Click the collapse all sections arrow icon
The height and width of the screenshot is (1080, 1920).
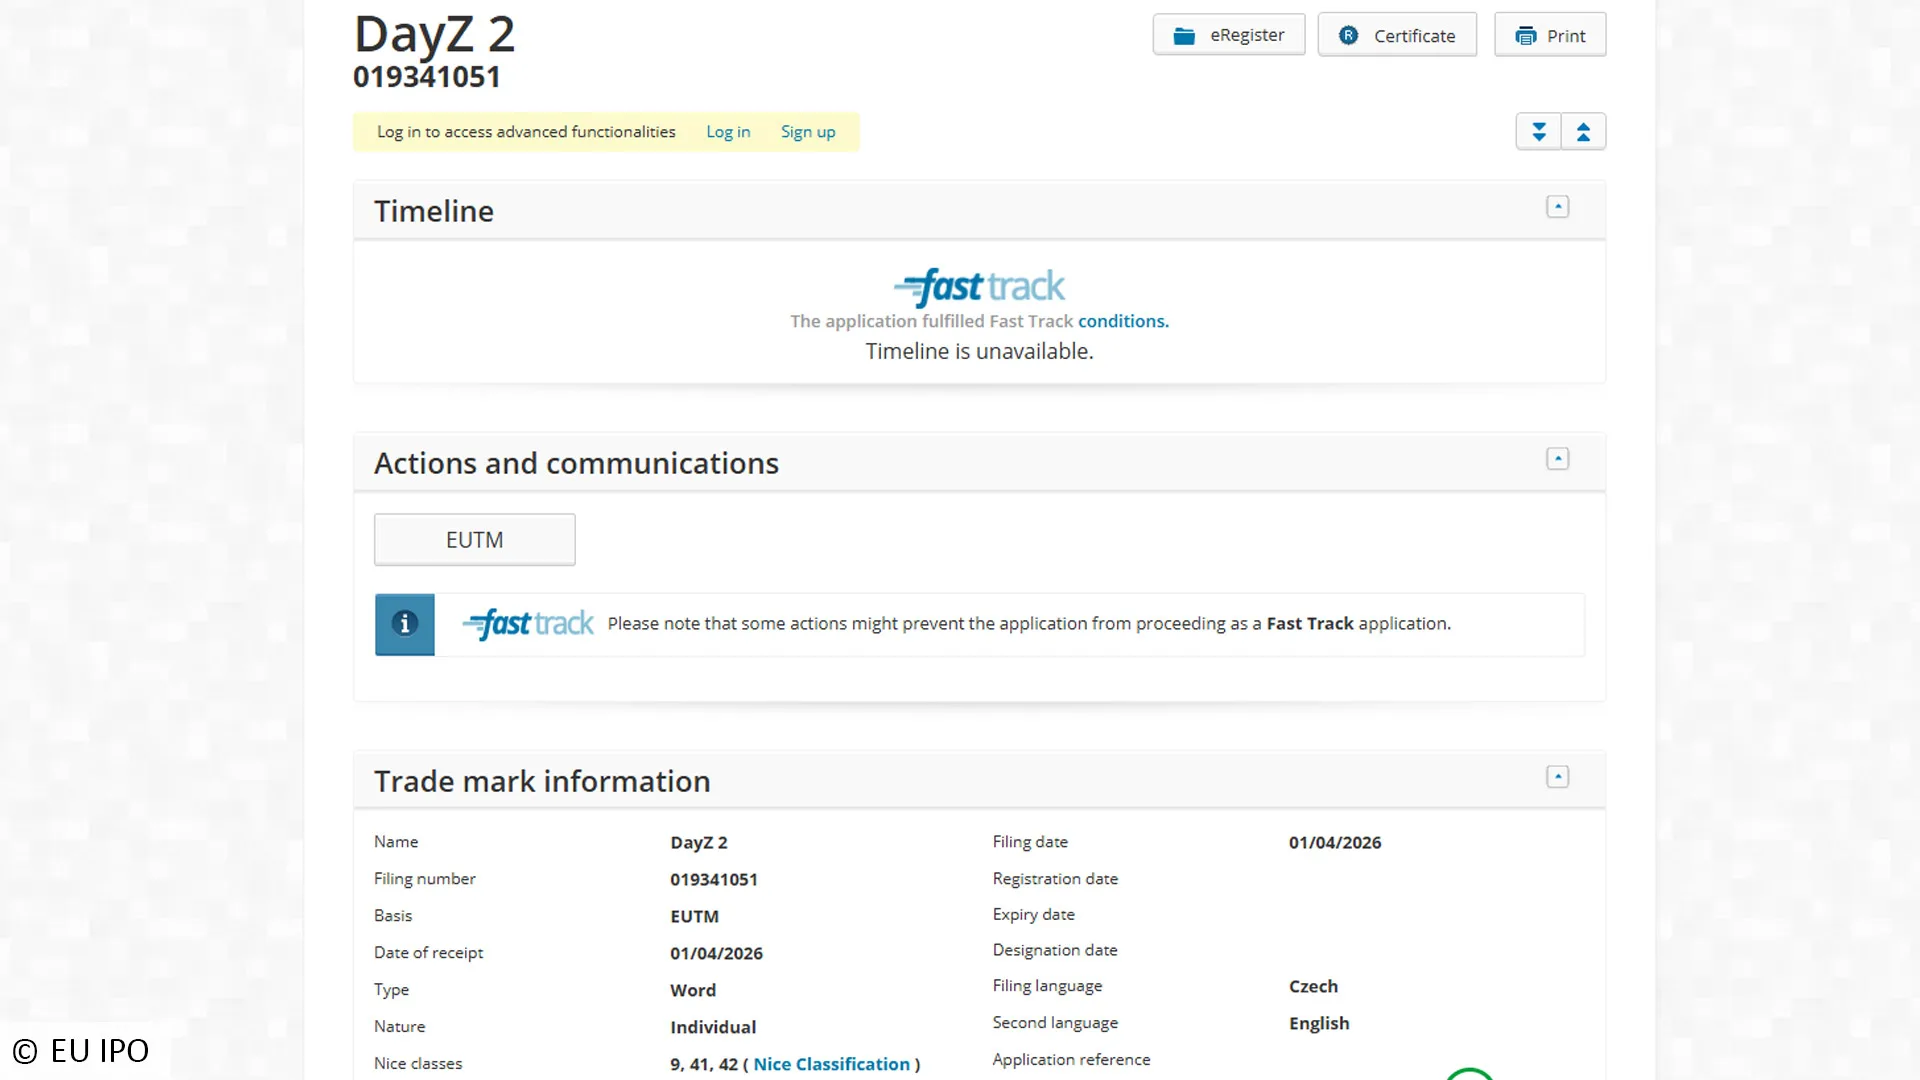[x=1583, y=132]
